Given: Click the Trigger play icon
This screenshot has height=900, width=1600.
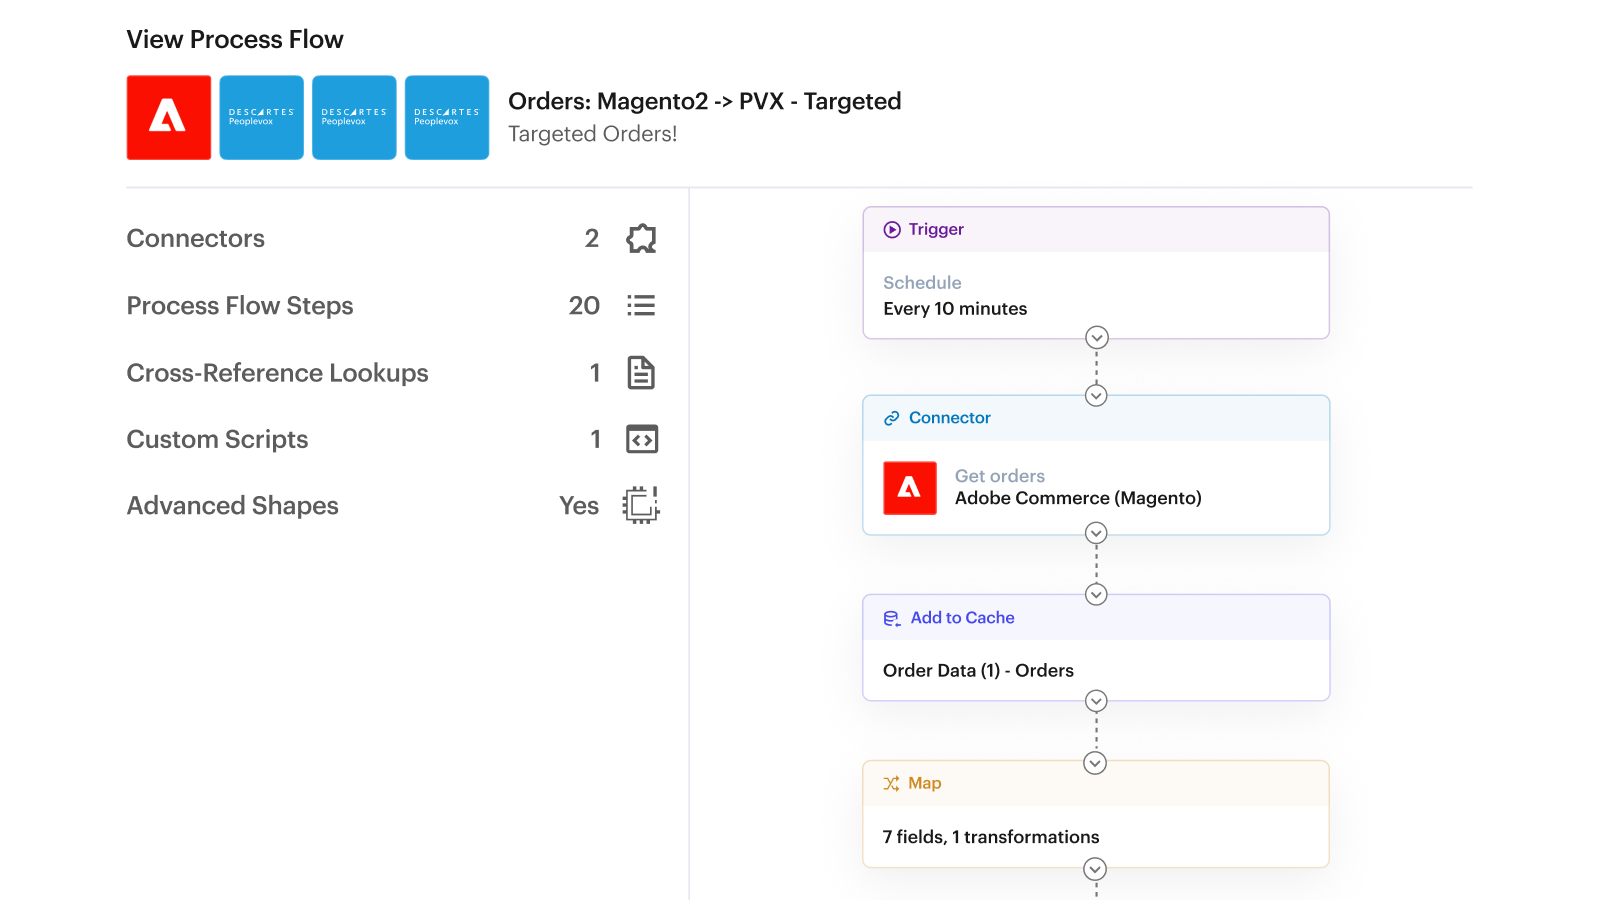Looking at the screenshot, I should coord(892,230).
